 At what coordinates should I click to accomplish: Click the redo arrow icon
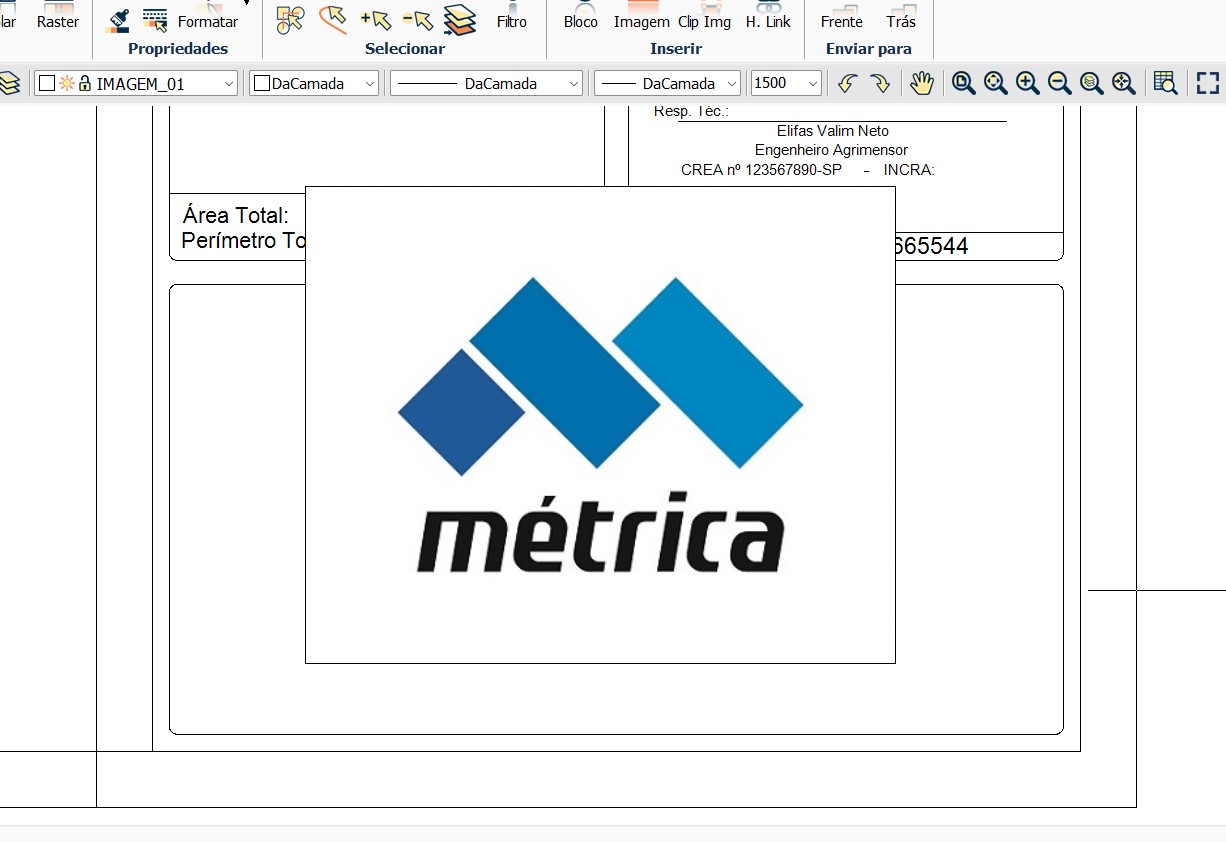(880, 84)
